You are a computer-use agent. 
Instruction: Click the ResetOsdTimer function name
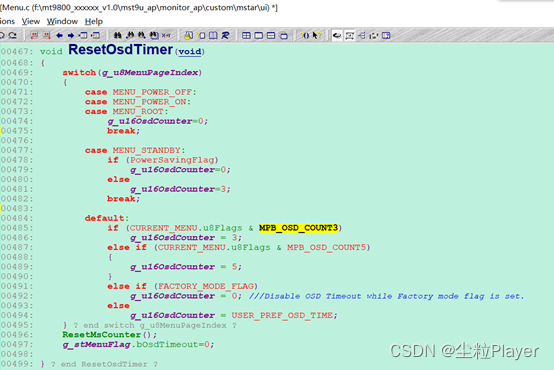click(120, 49)
